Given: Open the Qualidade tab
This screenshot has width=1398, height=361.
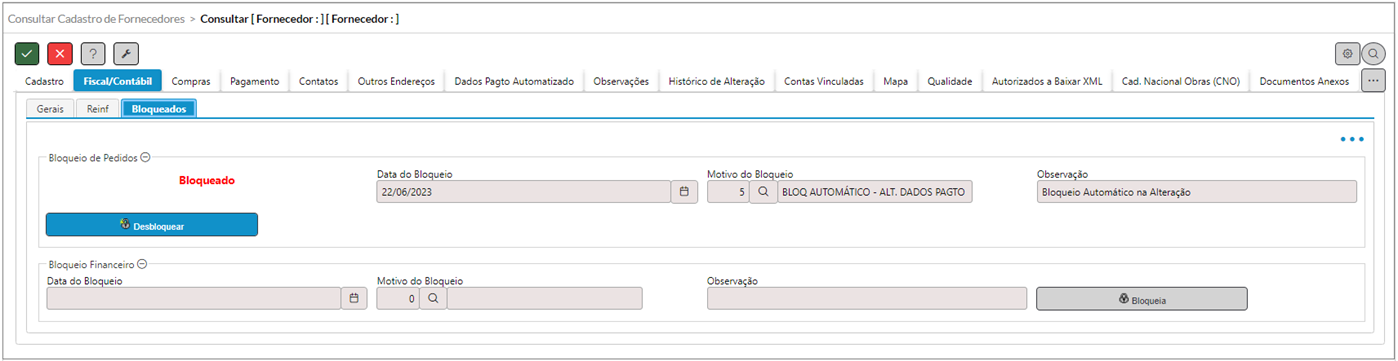Looking at the screenshot, I should coord(950,81).
